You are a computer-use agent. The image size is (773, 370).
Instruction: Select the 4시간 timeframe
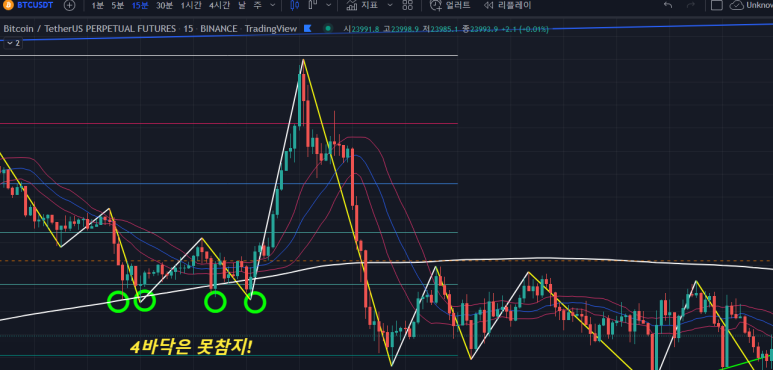pyautogui.click(x=219, y=5)
